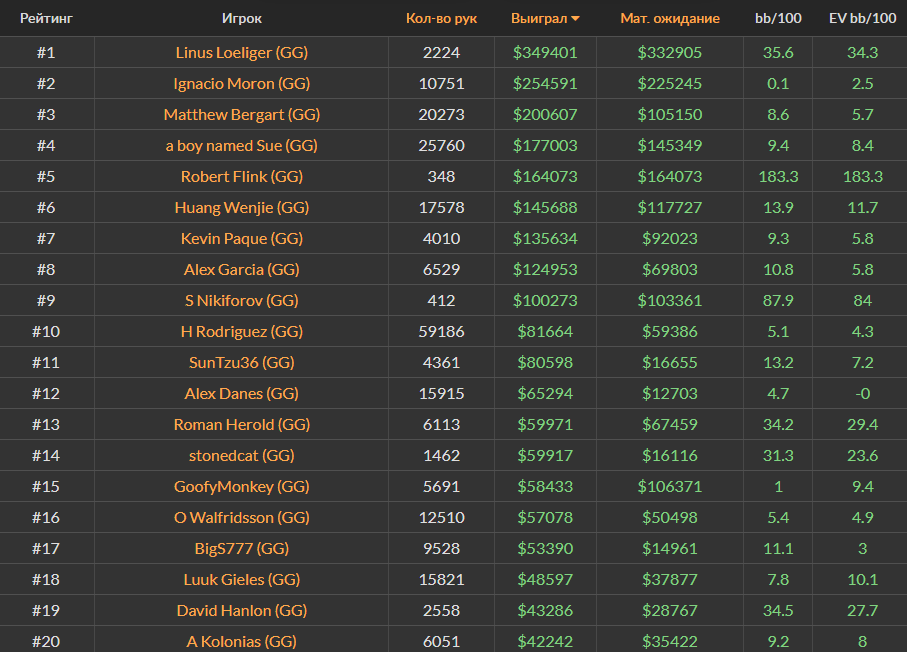907x652 pixels.
Task: Select player Matthew Bergart (GG)
Action: coord(241,115)
